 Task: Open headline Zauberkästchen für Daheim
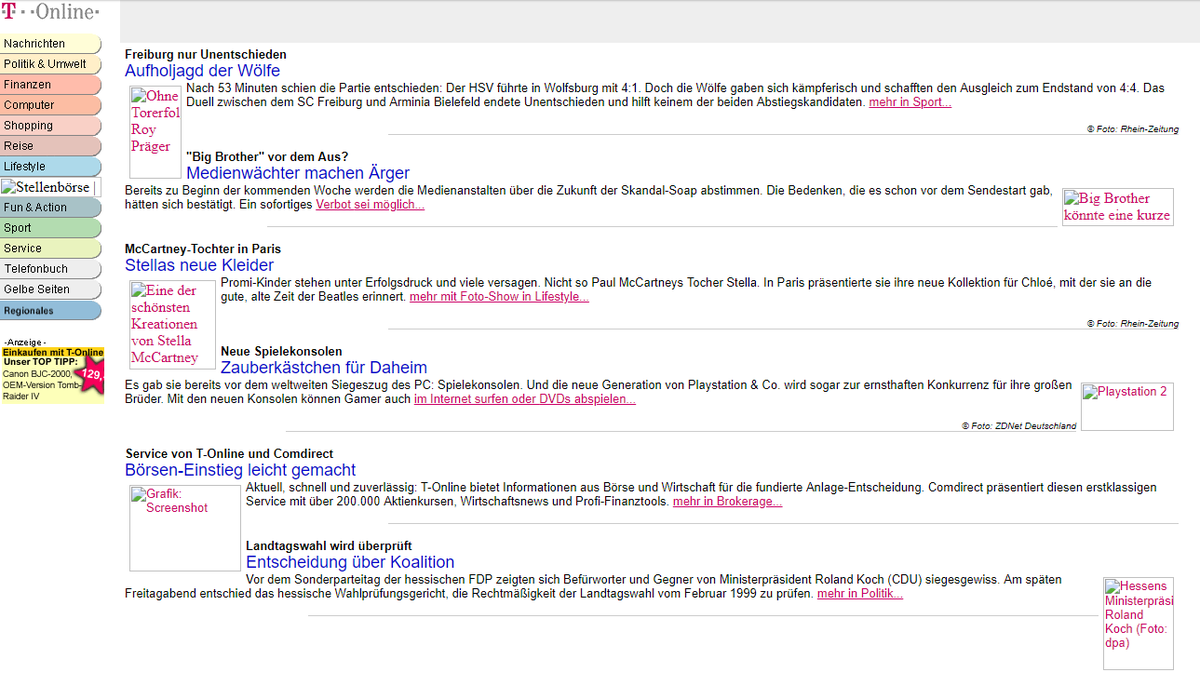(x=324, y=367)
